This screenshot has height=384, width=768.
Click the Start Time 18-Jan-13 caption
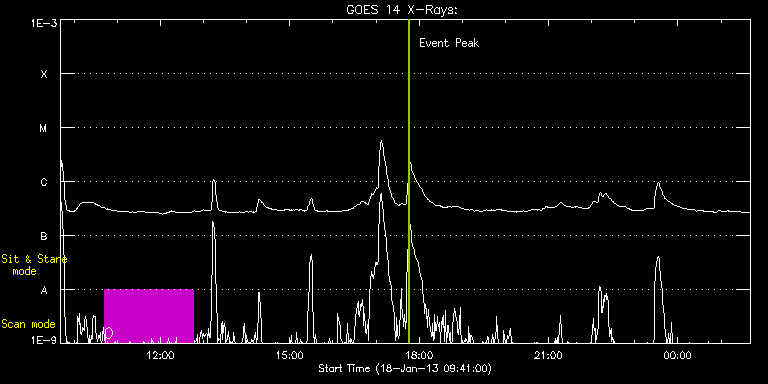[x=405, y=368]
